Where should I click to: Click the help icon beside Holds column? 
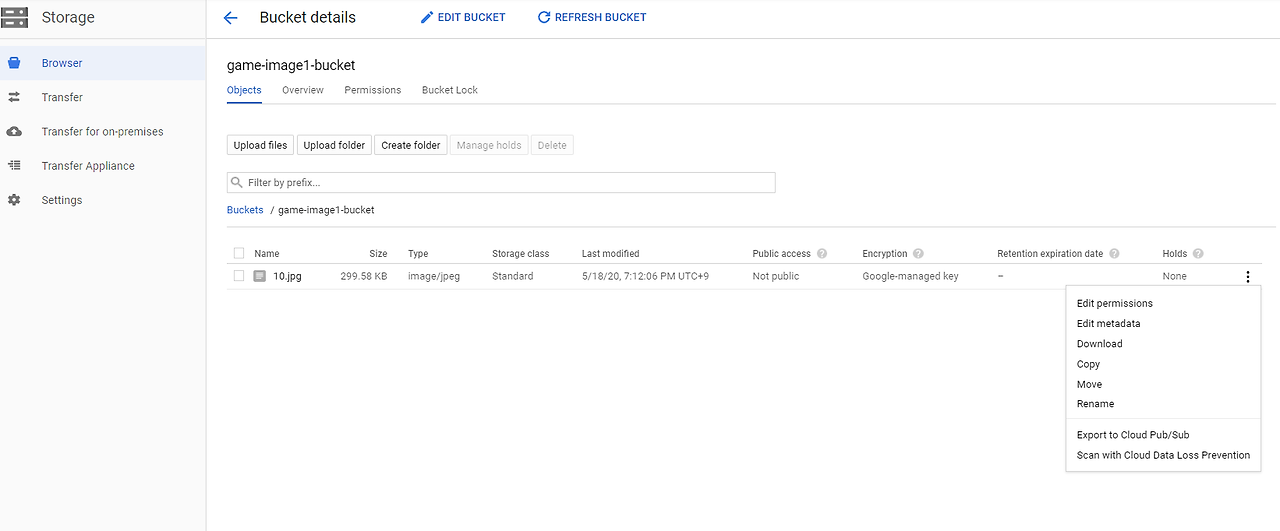click(x=1198, y=254)
